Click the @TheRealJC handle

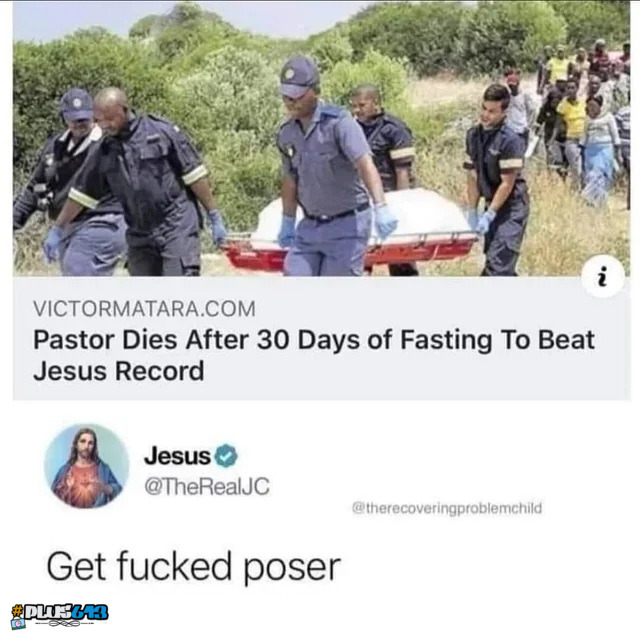coord(207,486)
